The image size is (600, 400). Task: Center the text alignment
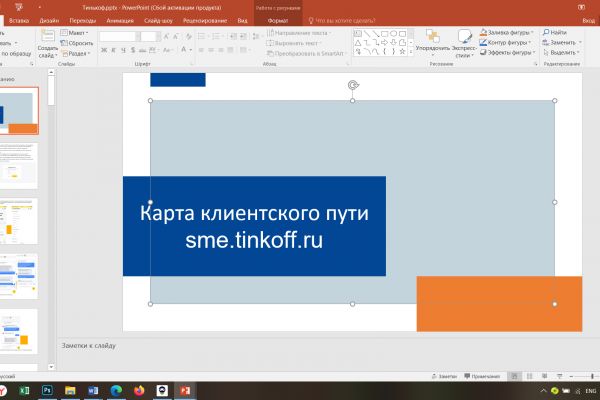coord(211,50)
